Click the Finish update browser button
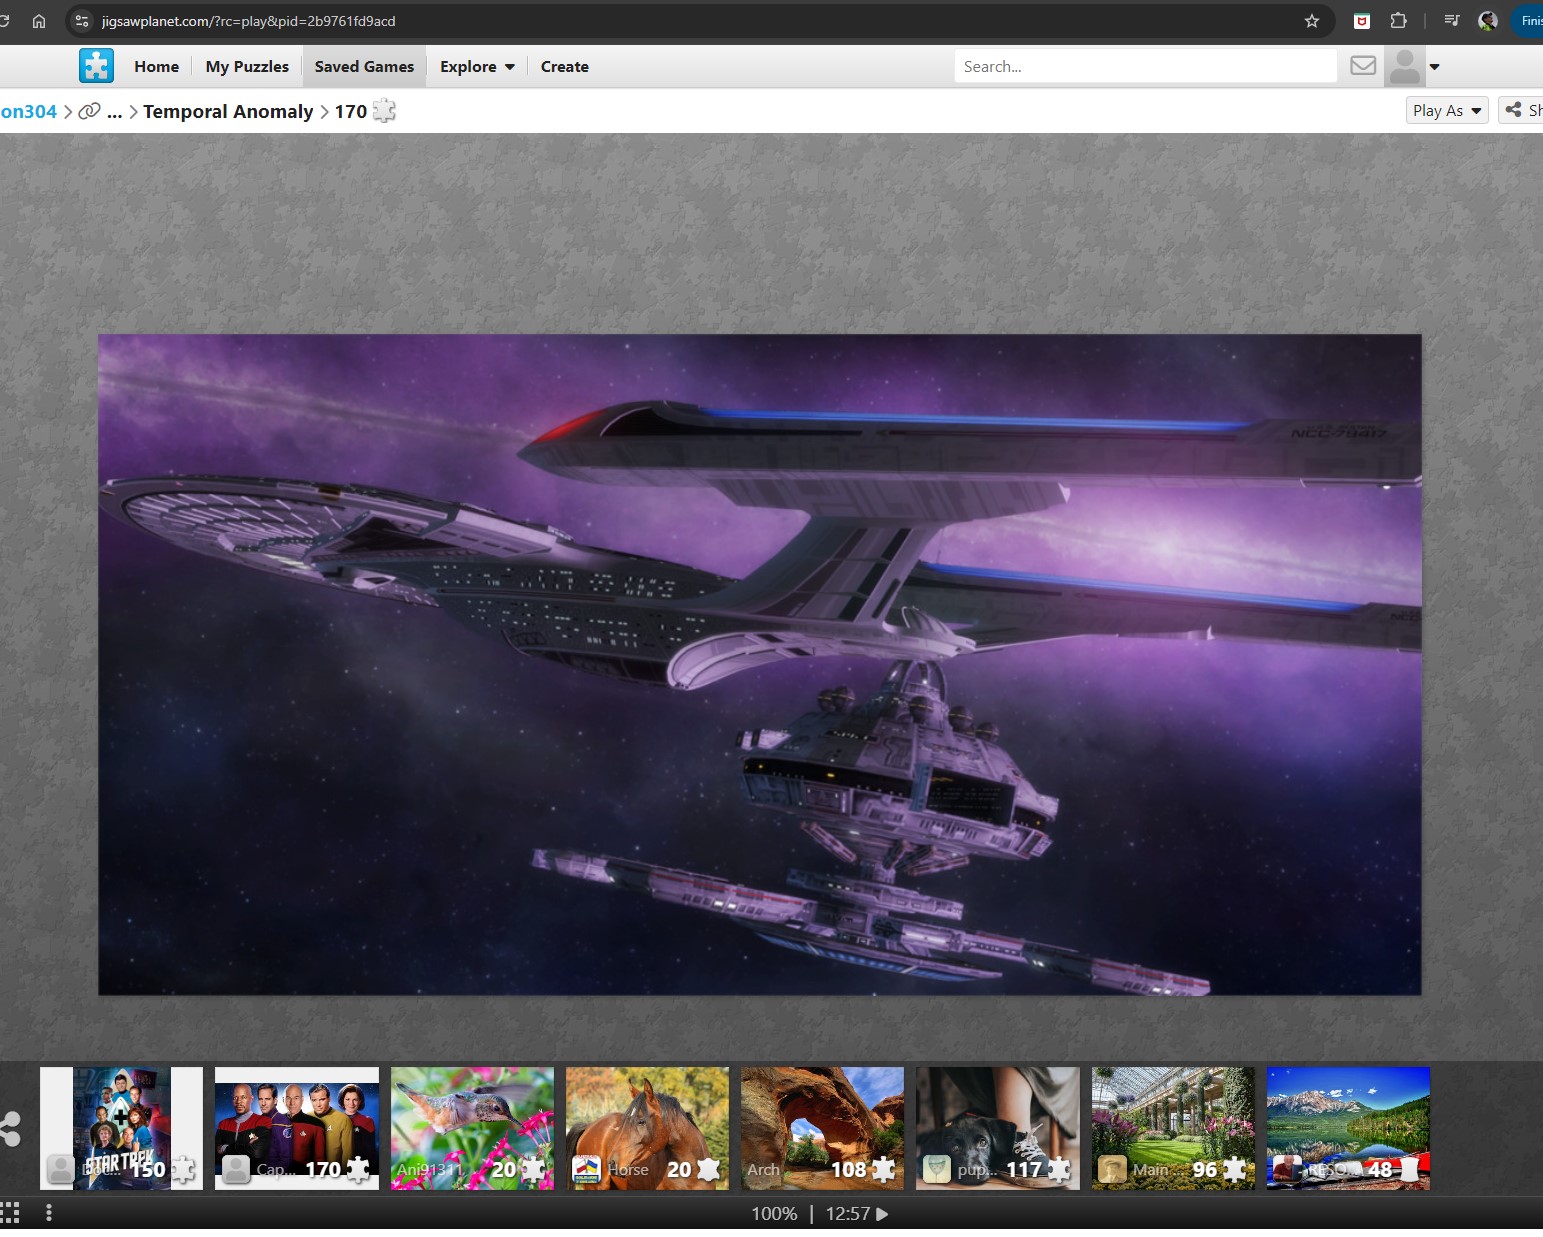Screen dimensions: 1543x1237 coord(1528,21)
